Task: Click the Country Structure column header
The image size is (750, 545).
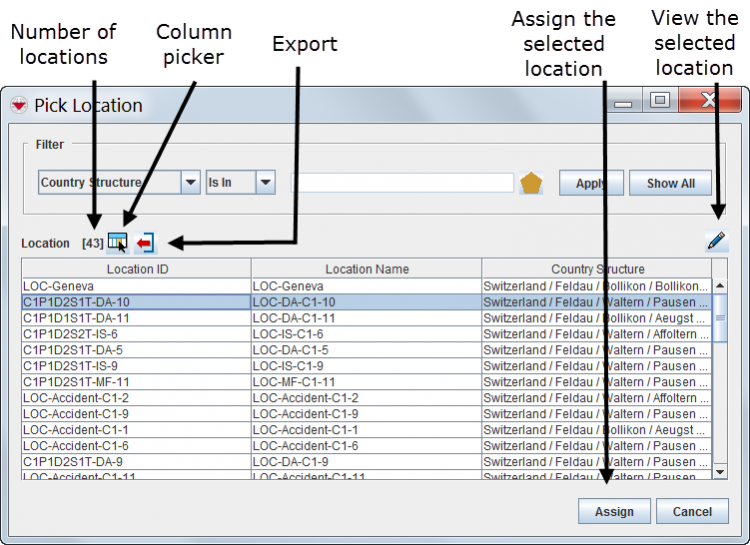Action: (597, 269)
